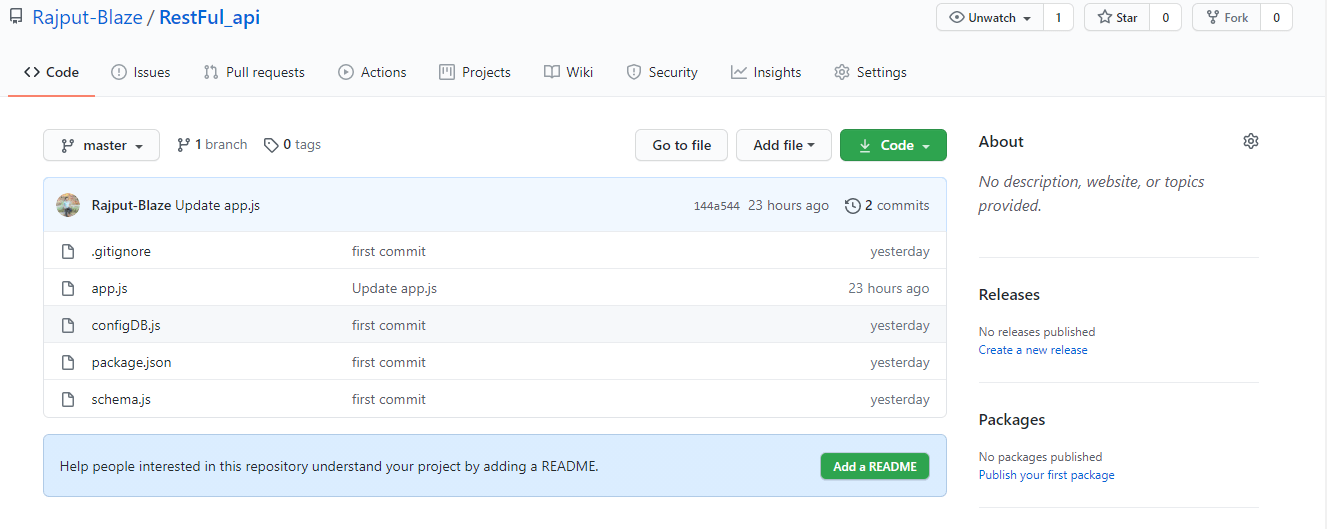Expand the master branch selector

pyautogui.click(x=101, y=145)
